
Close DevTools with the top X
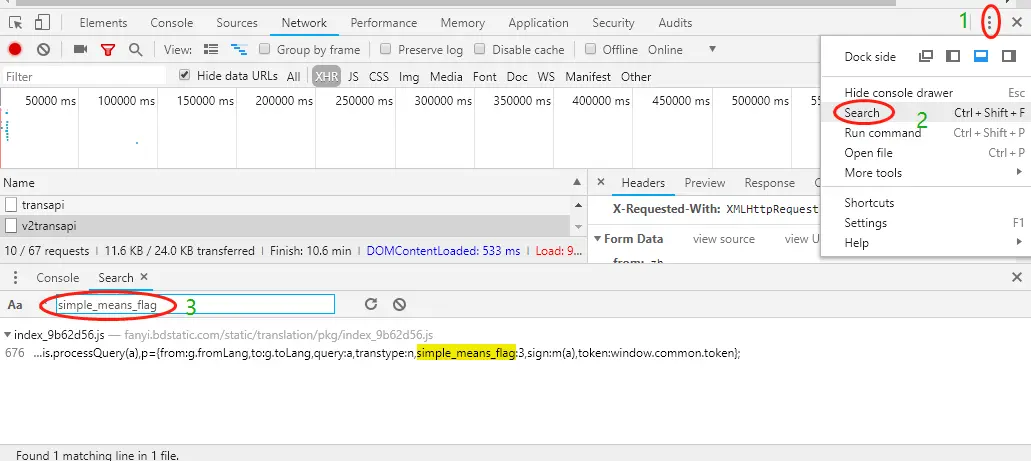[x=1017, y=22]
